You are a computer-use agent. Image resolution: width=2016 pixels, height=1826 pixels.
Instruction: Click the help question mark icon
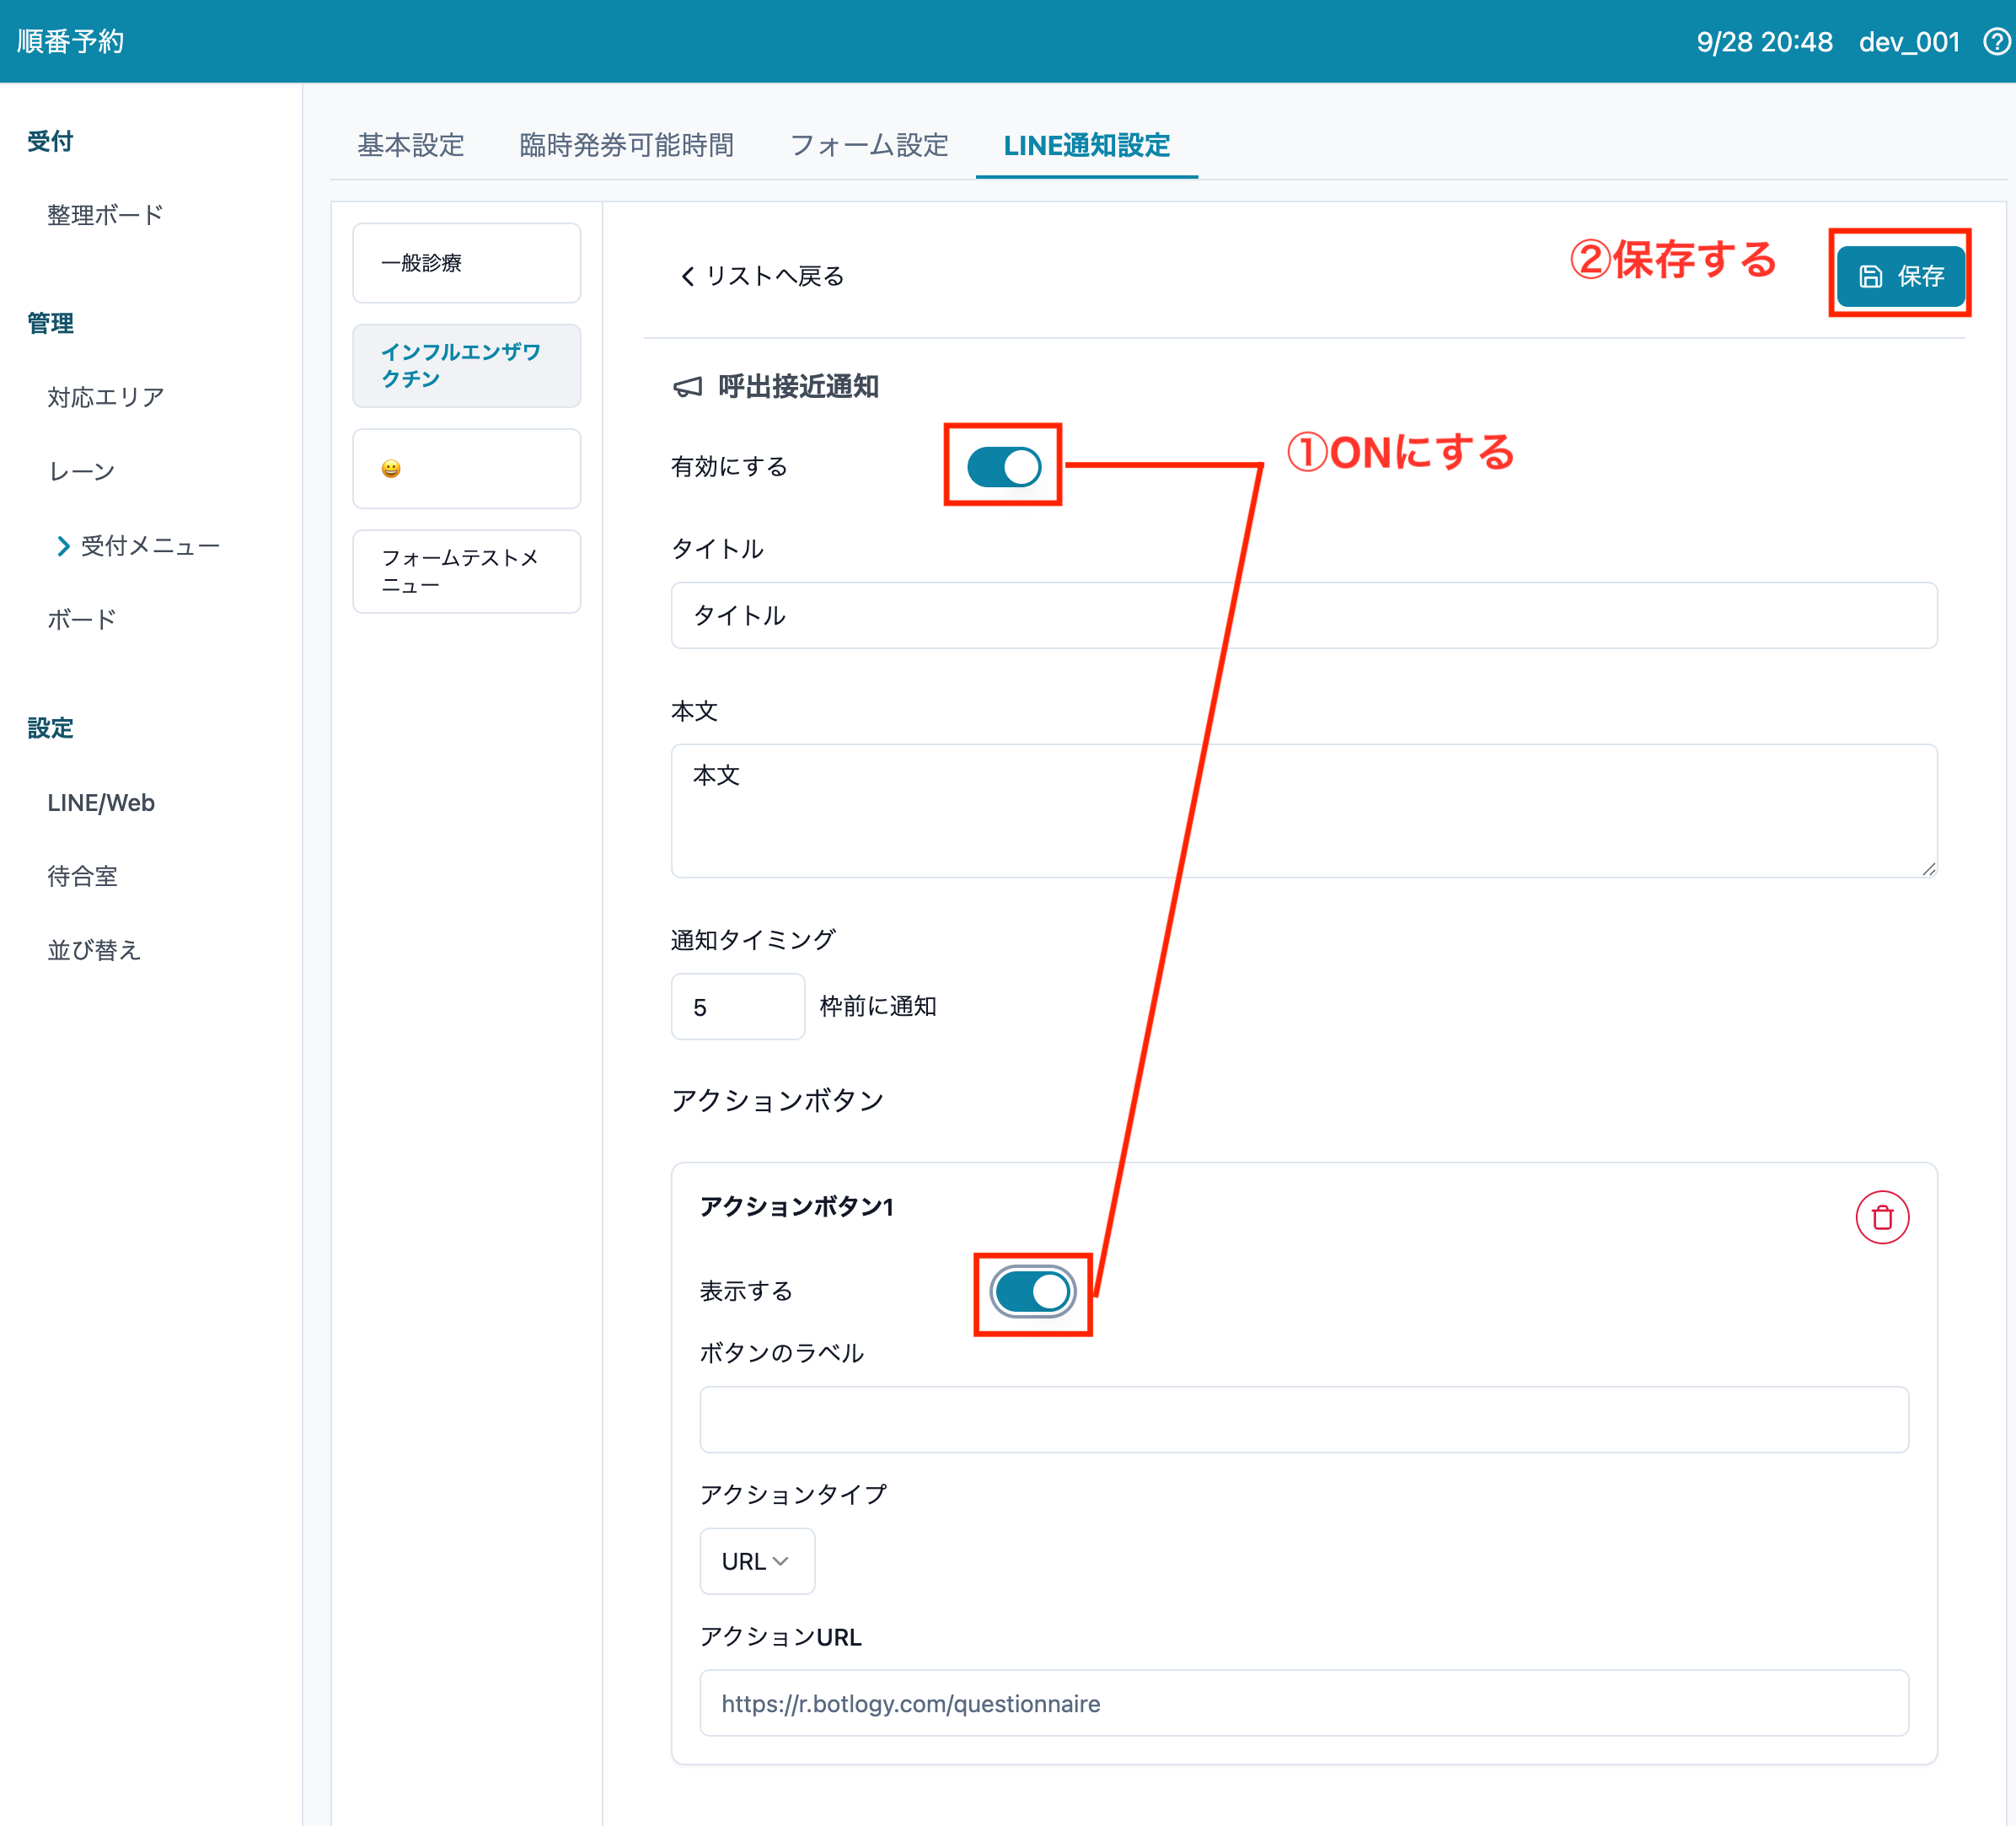pyautogui.click(x=1996, y=42)
